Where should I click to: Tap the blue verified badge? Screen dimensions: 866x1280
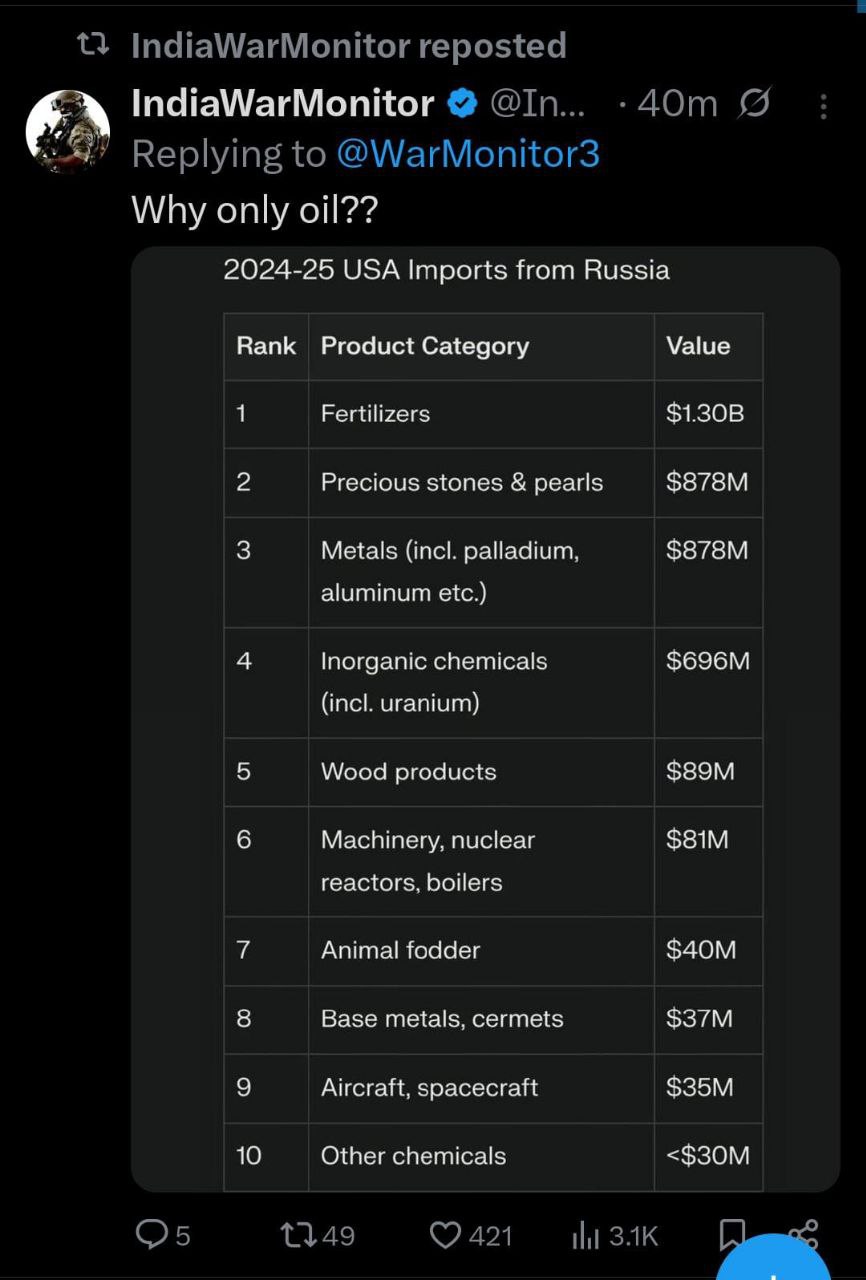click(461, 104)
